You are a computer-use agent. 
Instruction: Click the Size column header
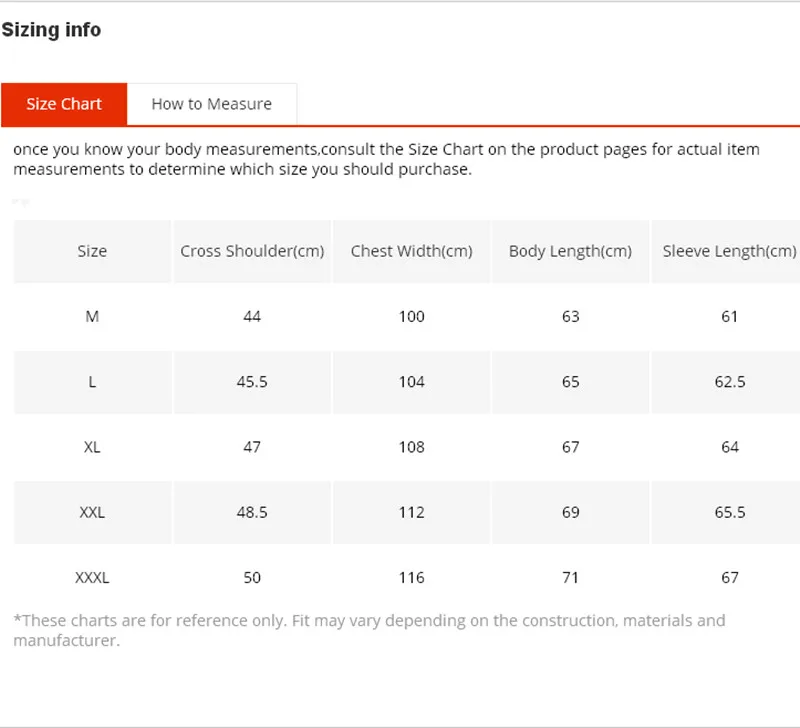[x=92, y=251]
